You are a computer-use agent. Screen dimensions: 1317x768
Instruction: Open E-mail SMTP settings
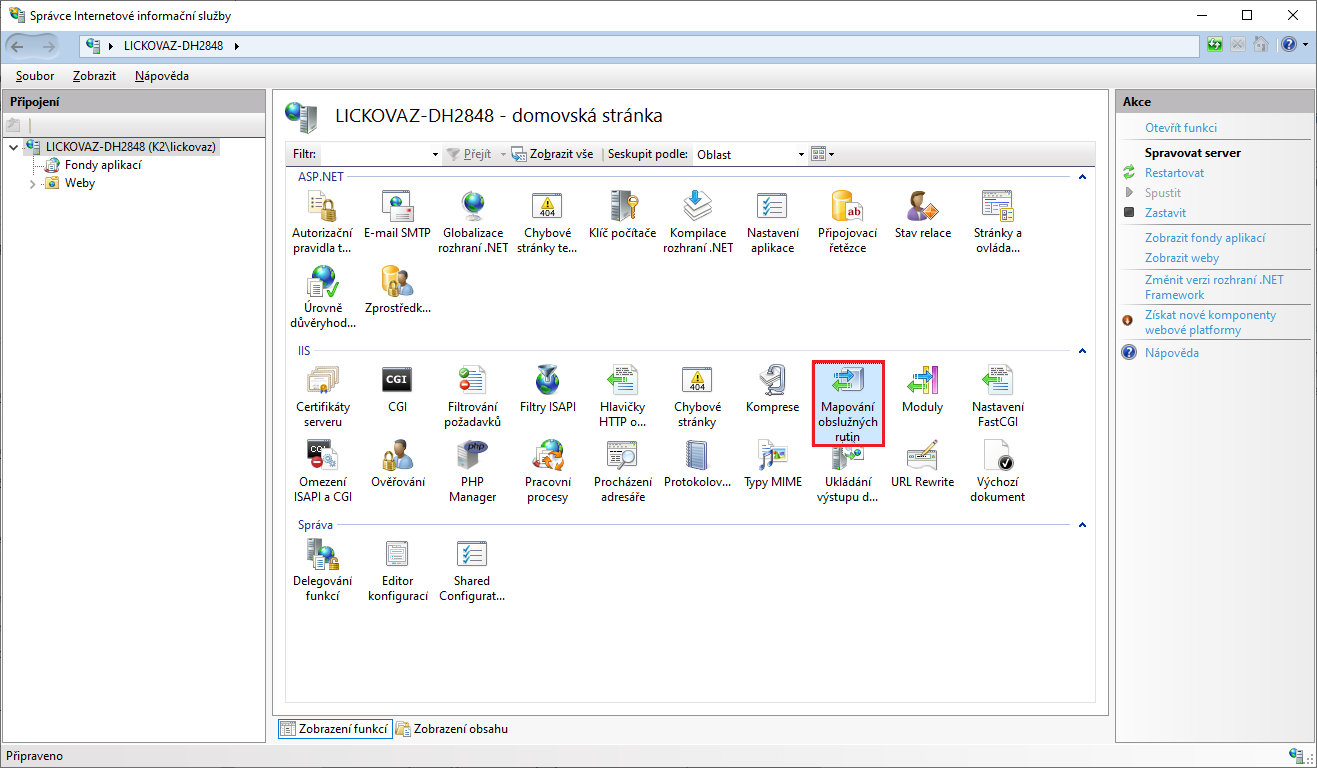397,215
